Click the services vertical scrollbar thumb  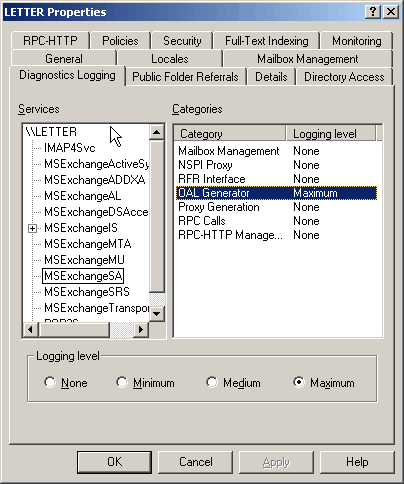[x=156, y=216]
